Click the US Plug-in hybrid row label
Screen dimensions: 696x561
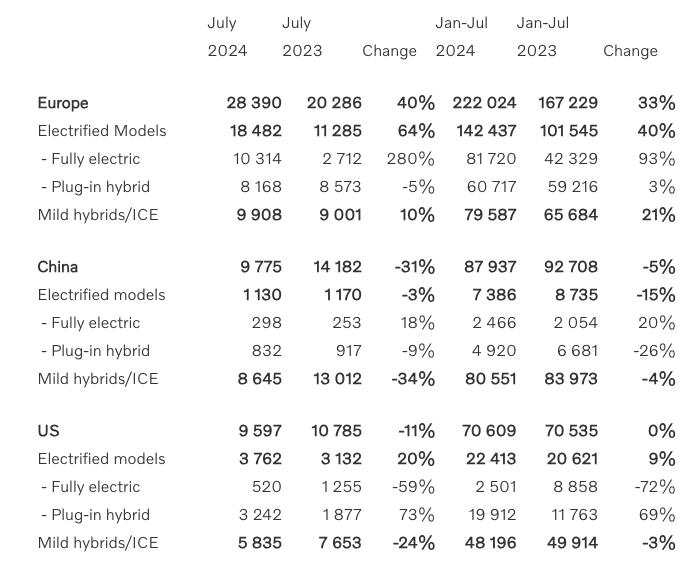click(96, 515)
